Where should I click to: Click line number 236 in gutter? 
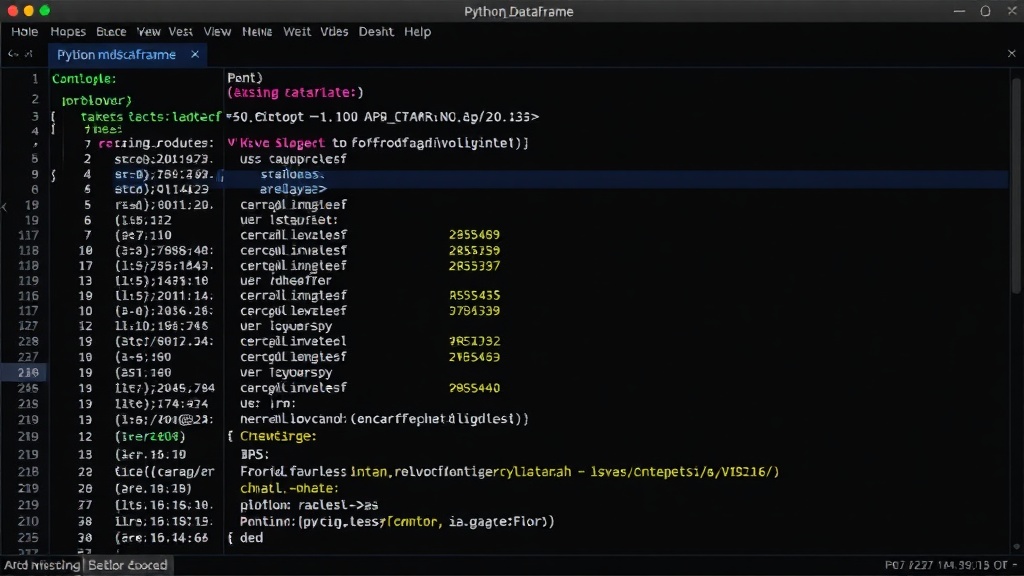coord(28,372)
